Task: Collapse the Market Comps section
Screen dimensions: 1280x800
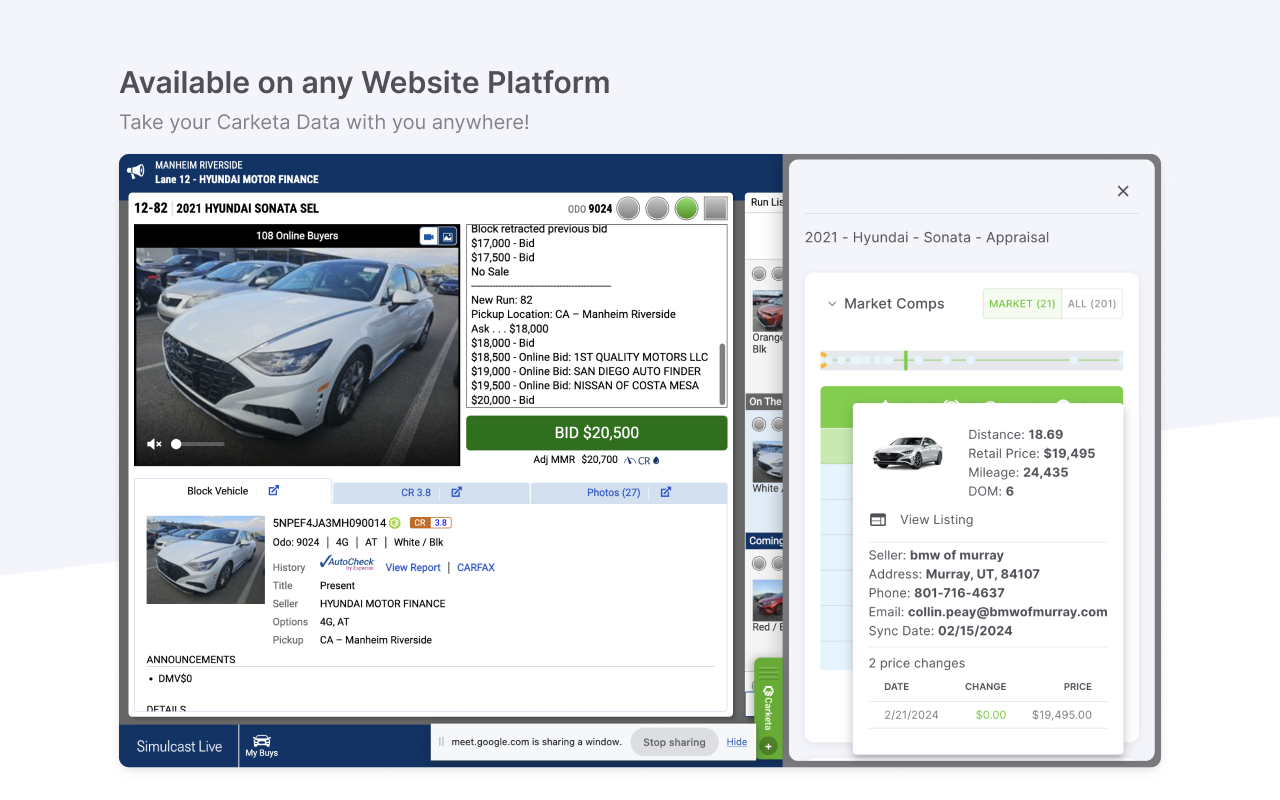Action: click(832, 304)
